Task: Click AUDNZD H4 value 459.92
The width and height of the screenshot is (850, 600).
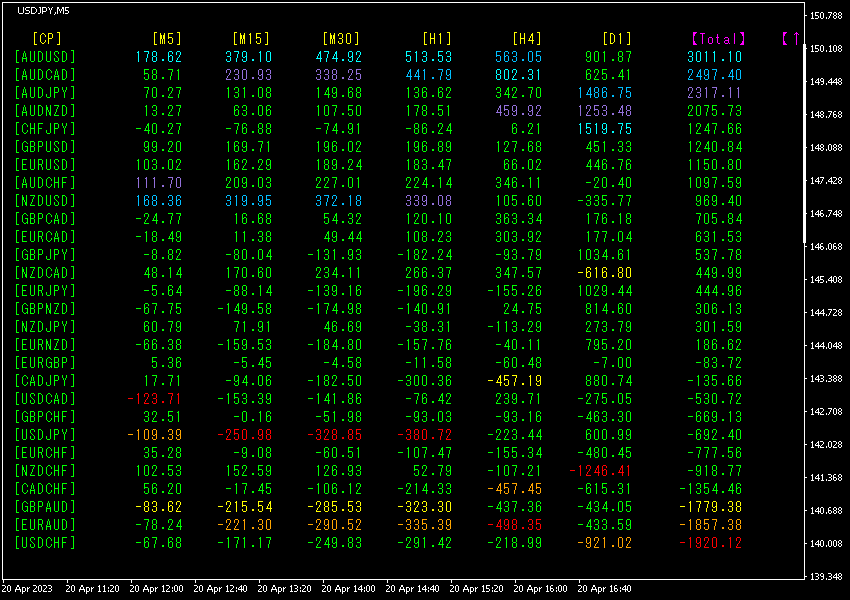Action: [519, 111]
